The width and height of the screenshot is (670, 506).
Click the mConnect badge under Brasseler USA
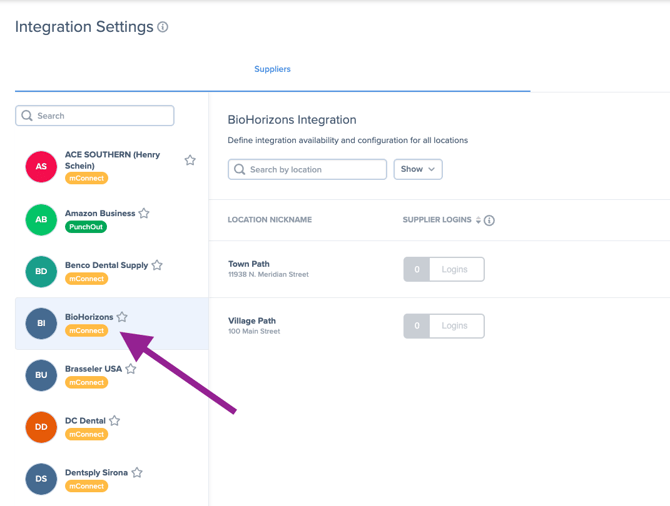coord(86,382)
